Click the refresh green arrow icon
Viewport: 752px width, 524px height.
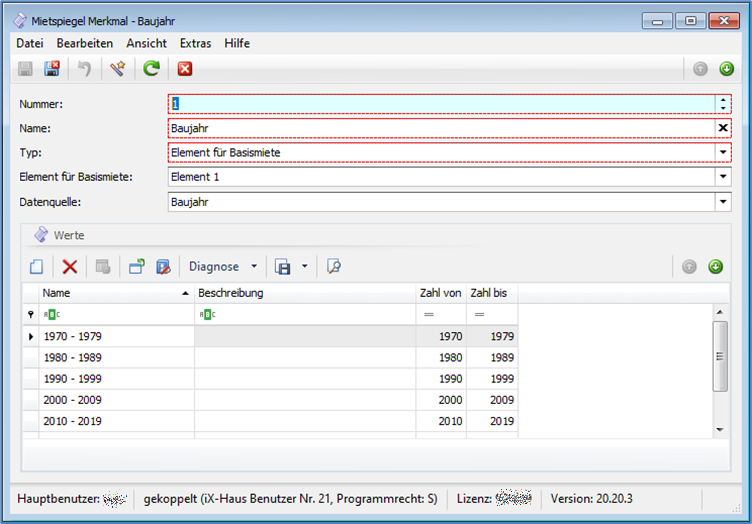click(151, 69)
